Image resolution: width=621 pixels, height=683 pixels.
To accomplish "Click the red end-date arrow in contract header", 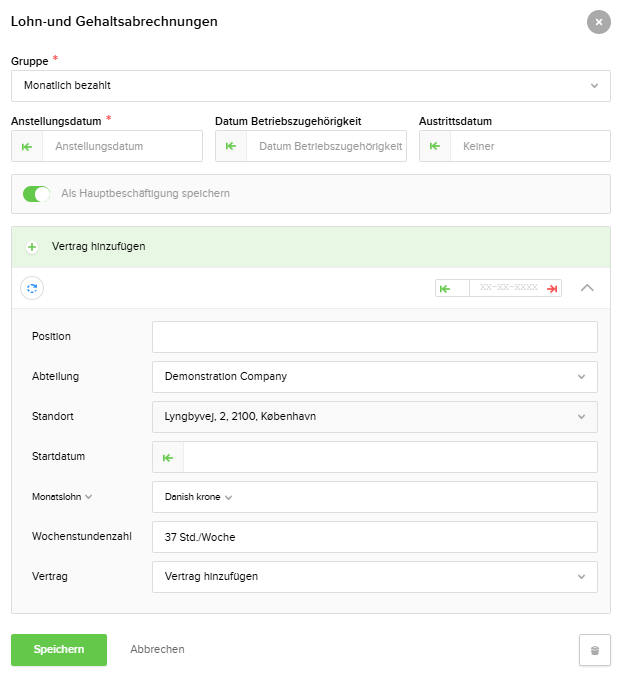I will pos(552,288).
